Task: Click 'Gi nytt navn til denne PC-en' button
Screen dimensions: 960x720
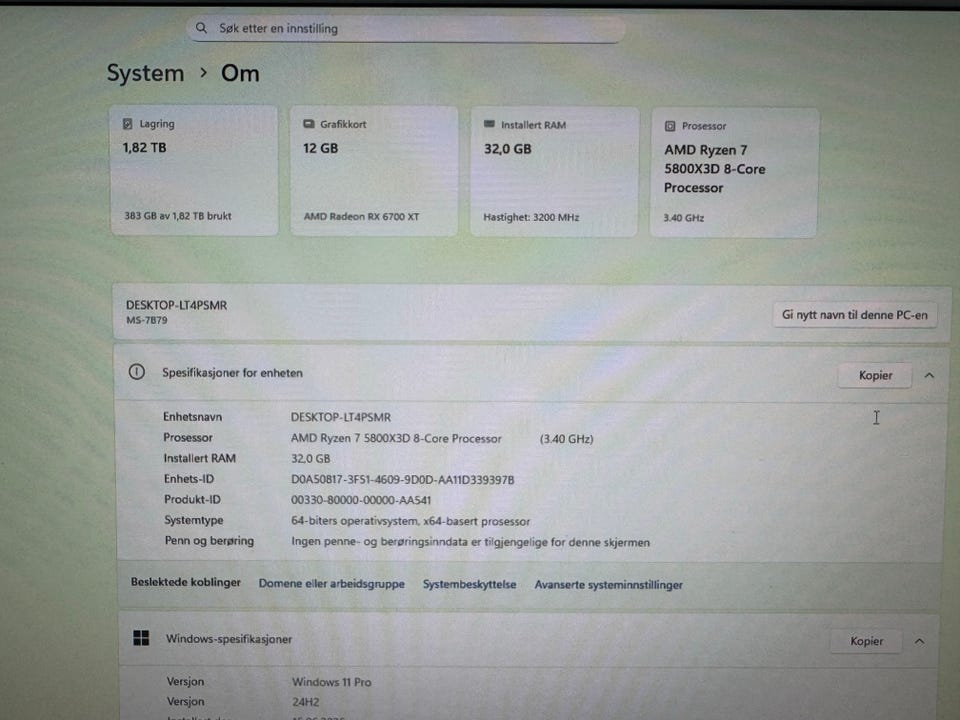Action: pos(855,315)
